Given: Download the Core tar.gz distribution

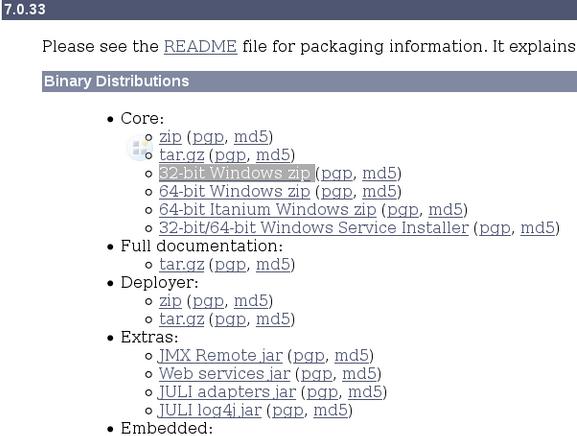Looking at the screenshot, I should click(x=181, y=155).
